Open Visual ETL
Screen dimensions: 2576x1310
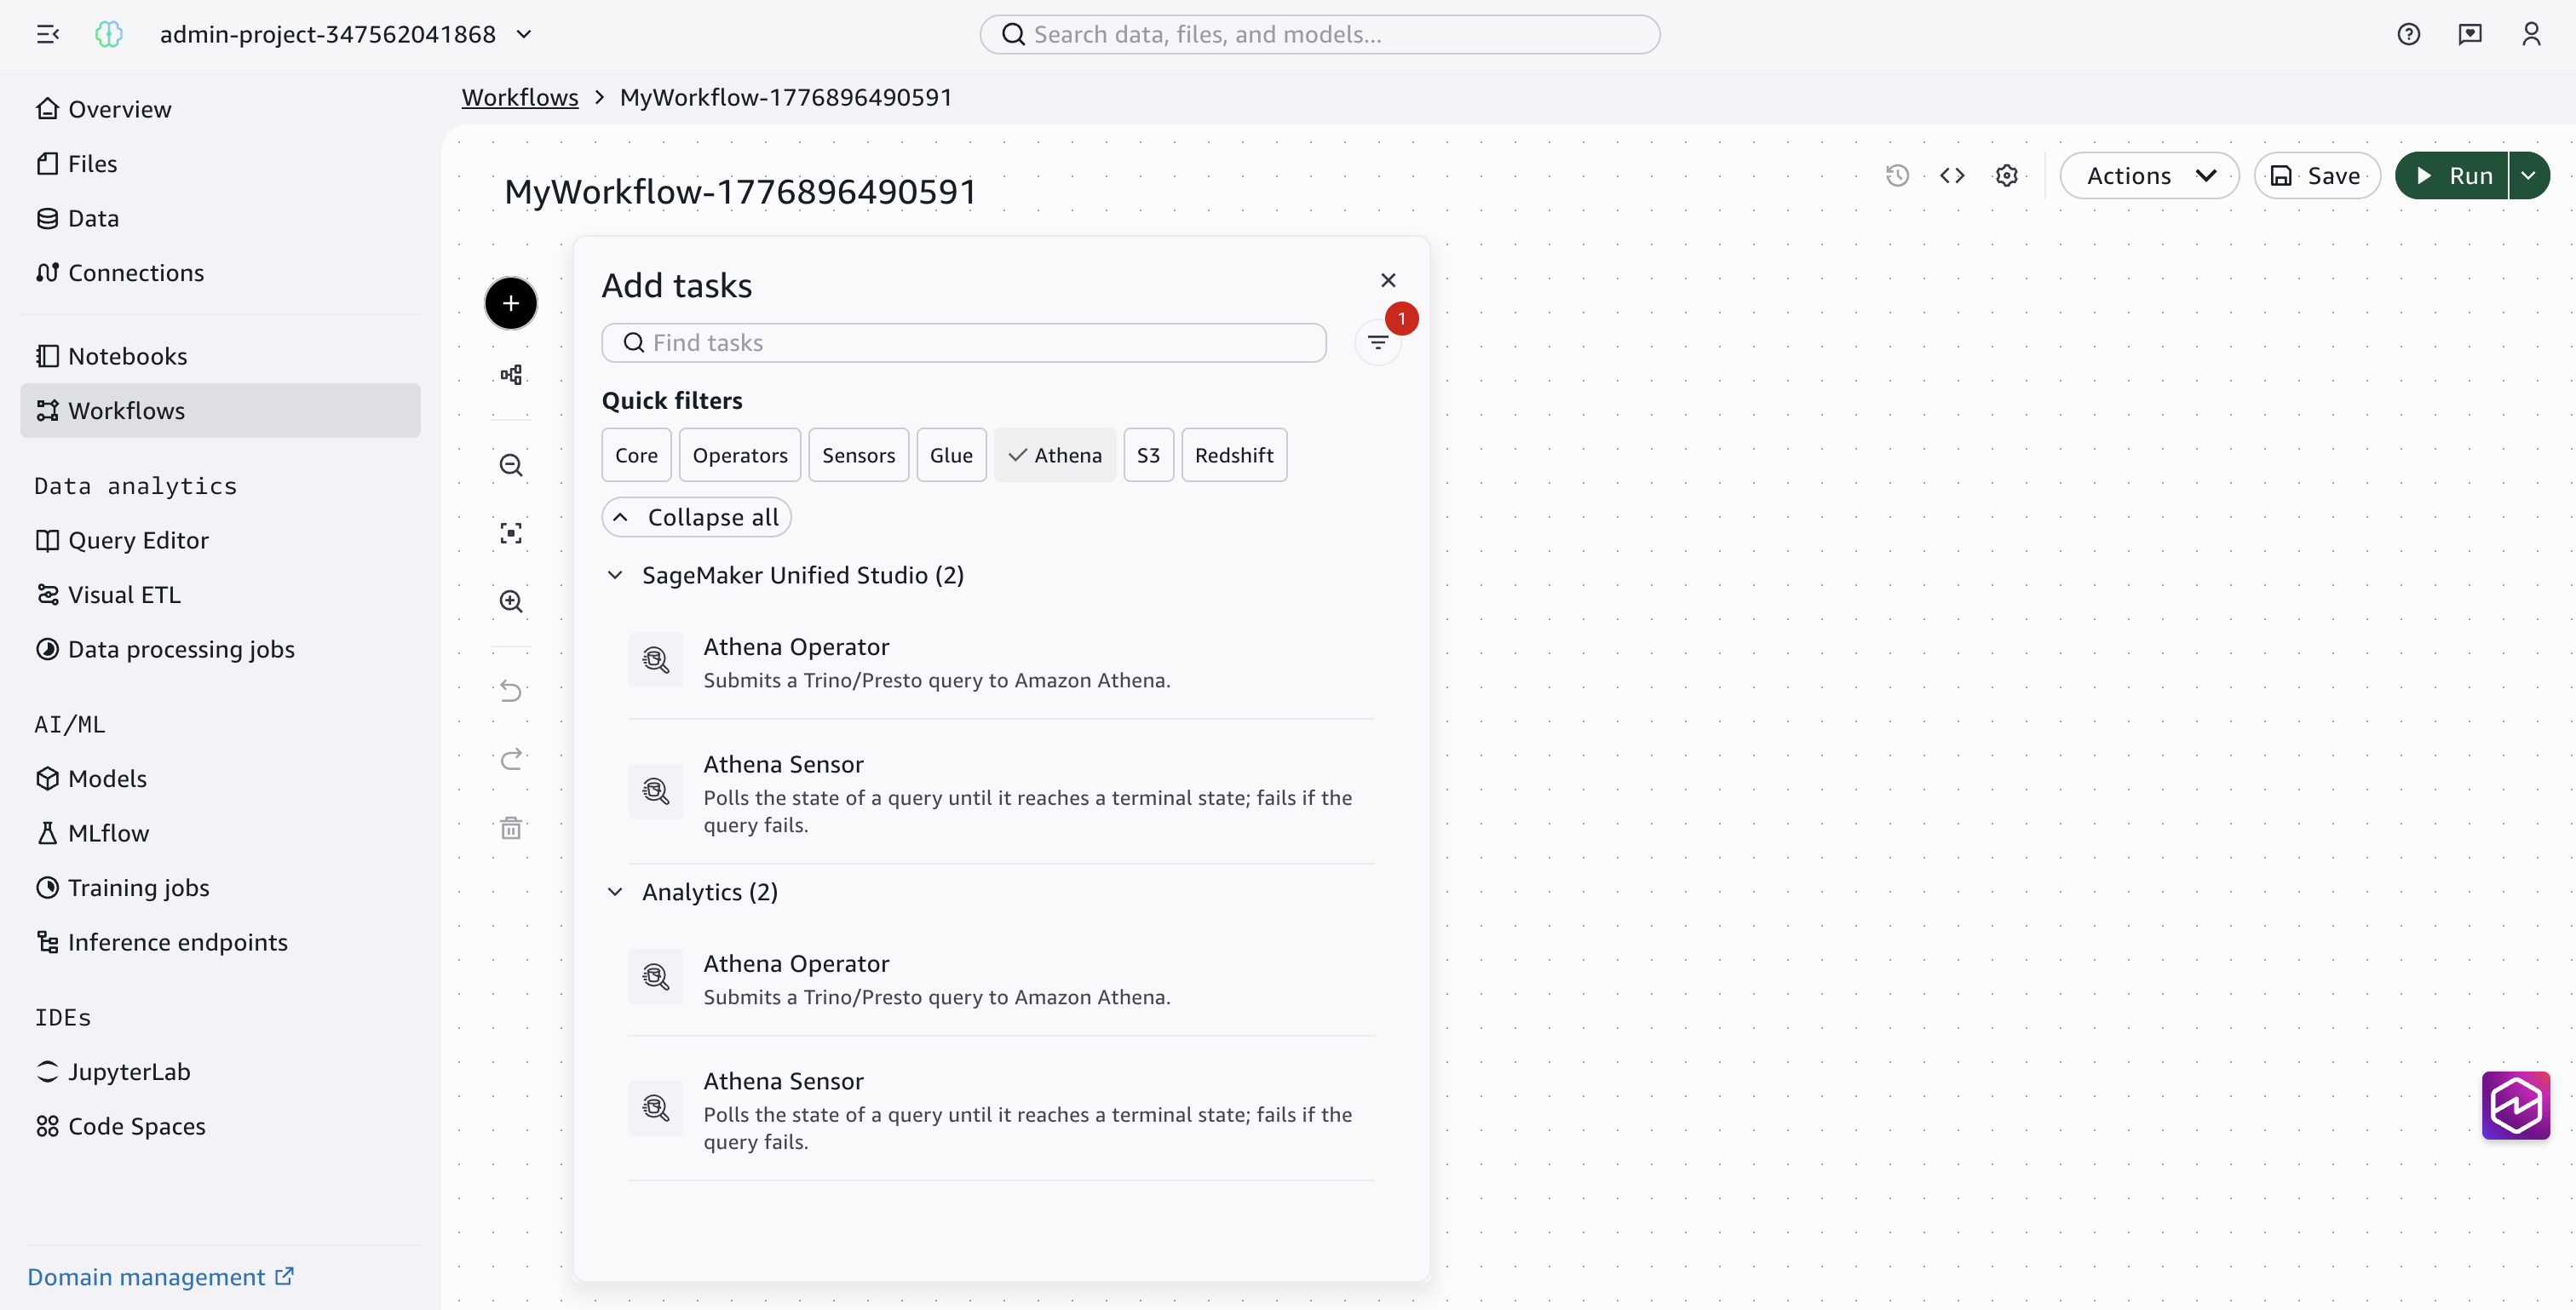220,594
